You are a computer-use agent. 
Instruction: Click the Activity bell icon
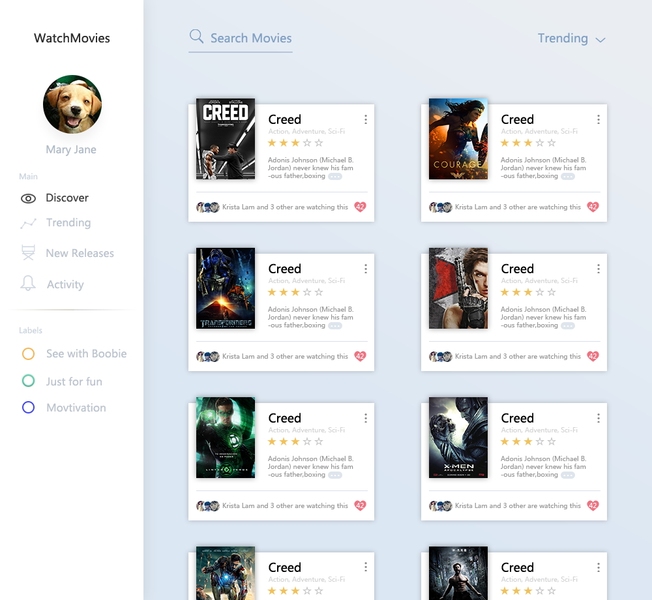[28, 283]
